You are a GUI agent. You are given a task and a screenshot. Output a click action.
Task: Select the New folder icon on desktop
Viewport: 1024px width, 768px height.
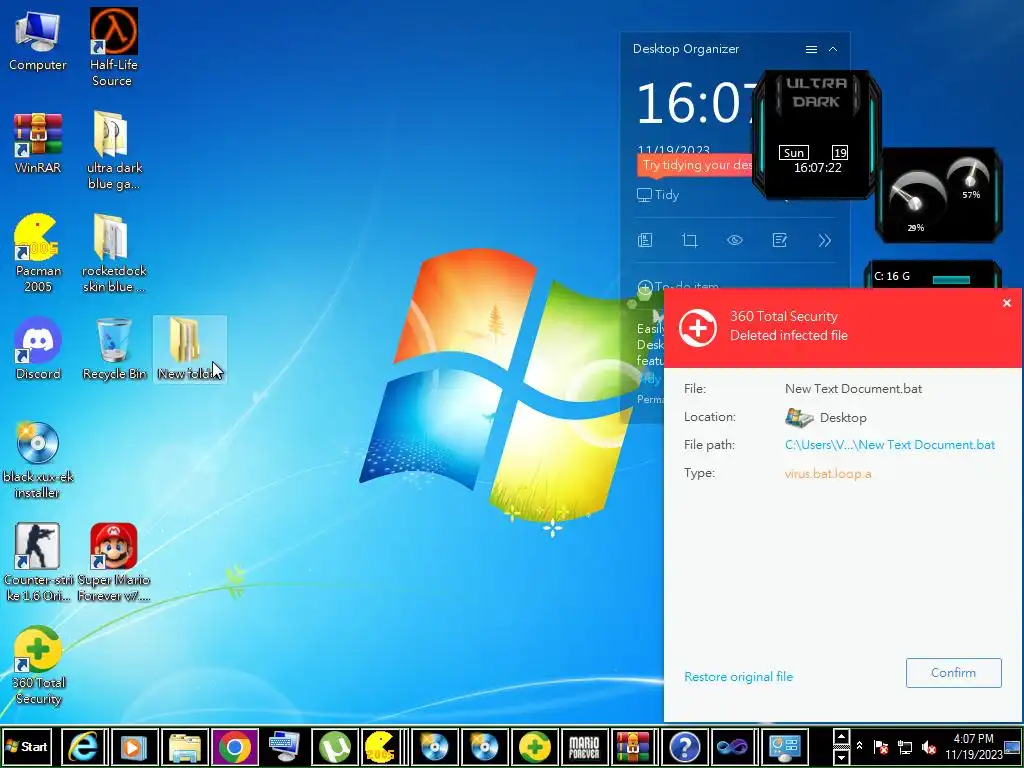pyautogui.click(x=189, y=349)
